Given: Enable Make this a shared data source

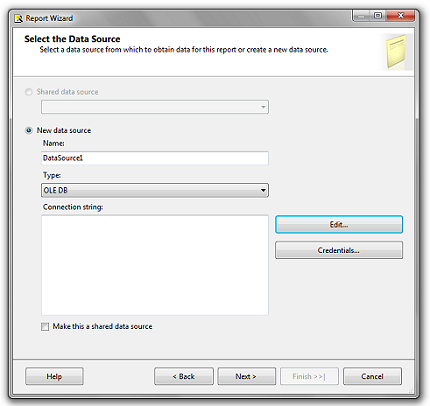Looking at the screenshot, I should [45, 327].
